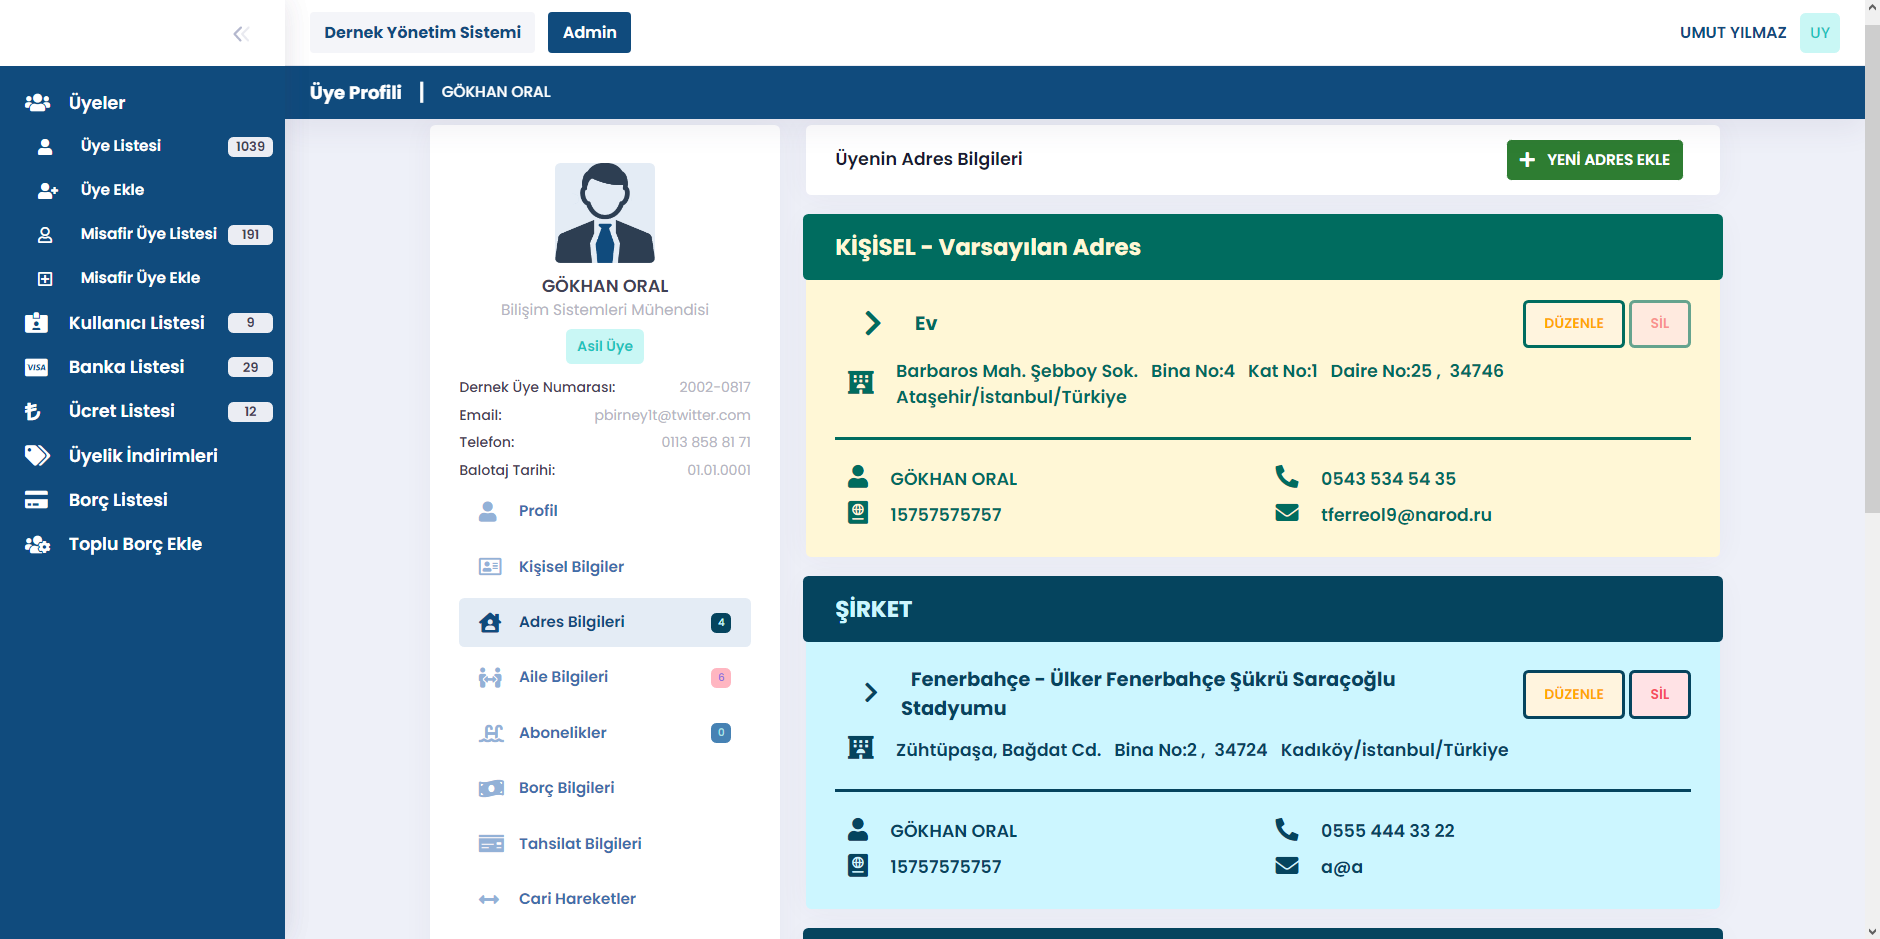Click the Banka Listesi card icon

coord(37,367)
